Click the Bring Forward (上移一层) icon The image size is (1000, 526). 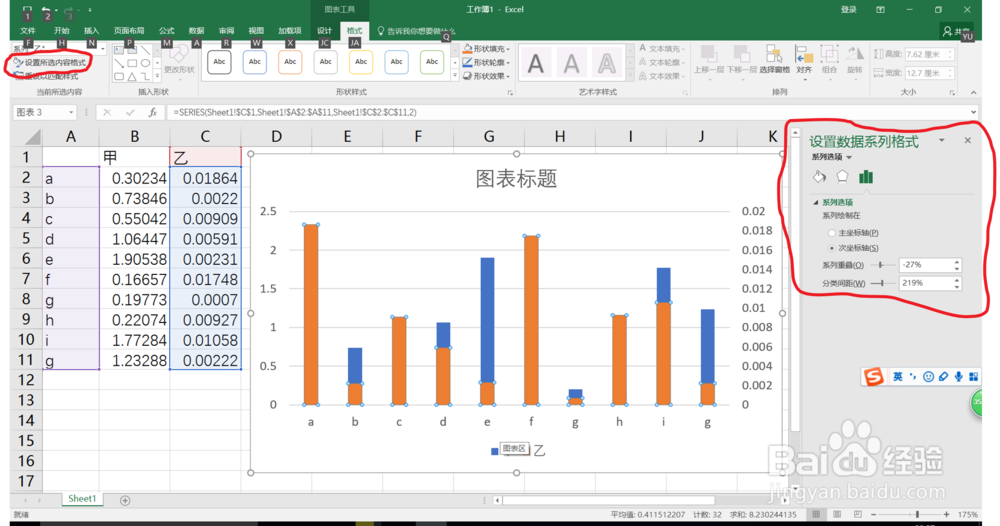(x=708, y=55)
